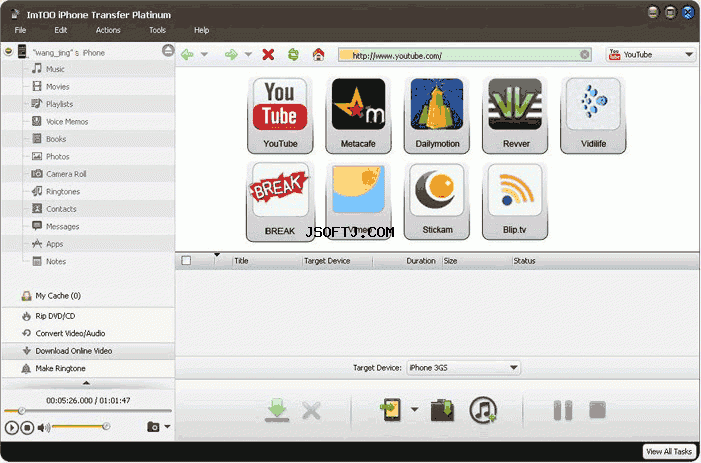Expand the player panel with up arrow

coord(86,383)
